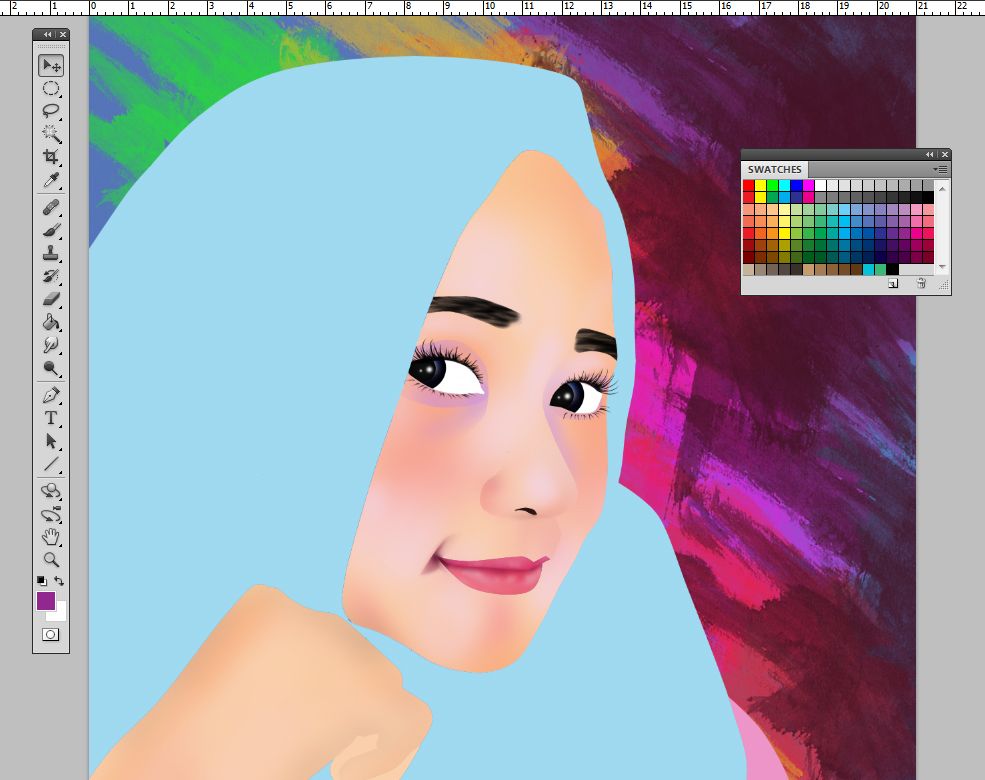Select the Crop tool
This screenshot has width=985, height=780.
[51, 156]
